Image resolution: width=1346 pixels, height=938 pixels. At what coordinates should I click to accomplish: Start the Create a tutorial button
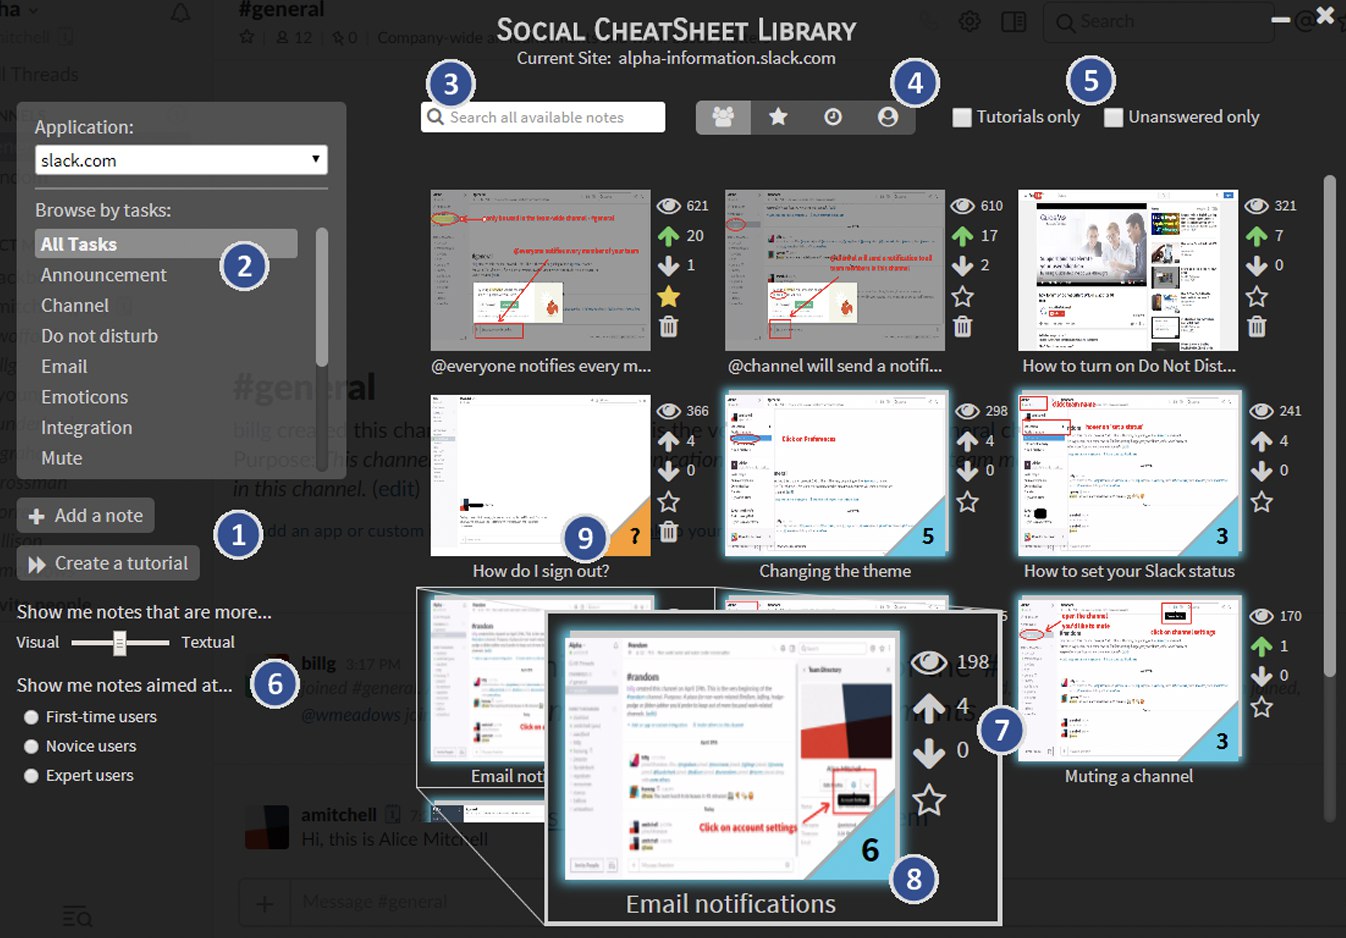[x=108, y=564]
